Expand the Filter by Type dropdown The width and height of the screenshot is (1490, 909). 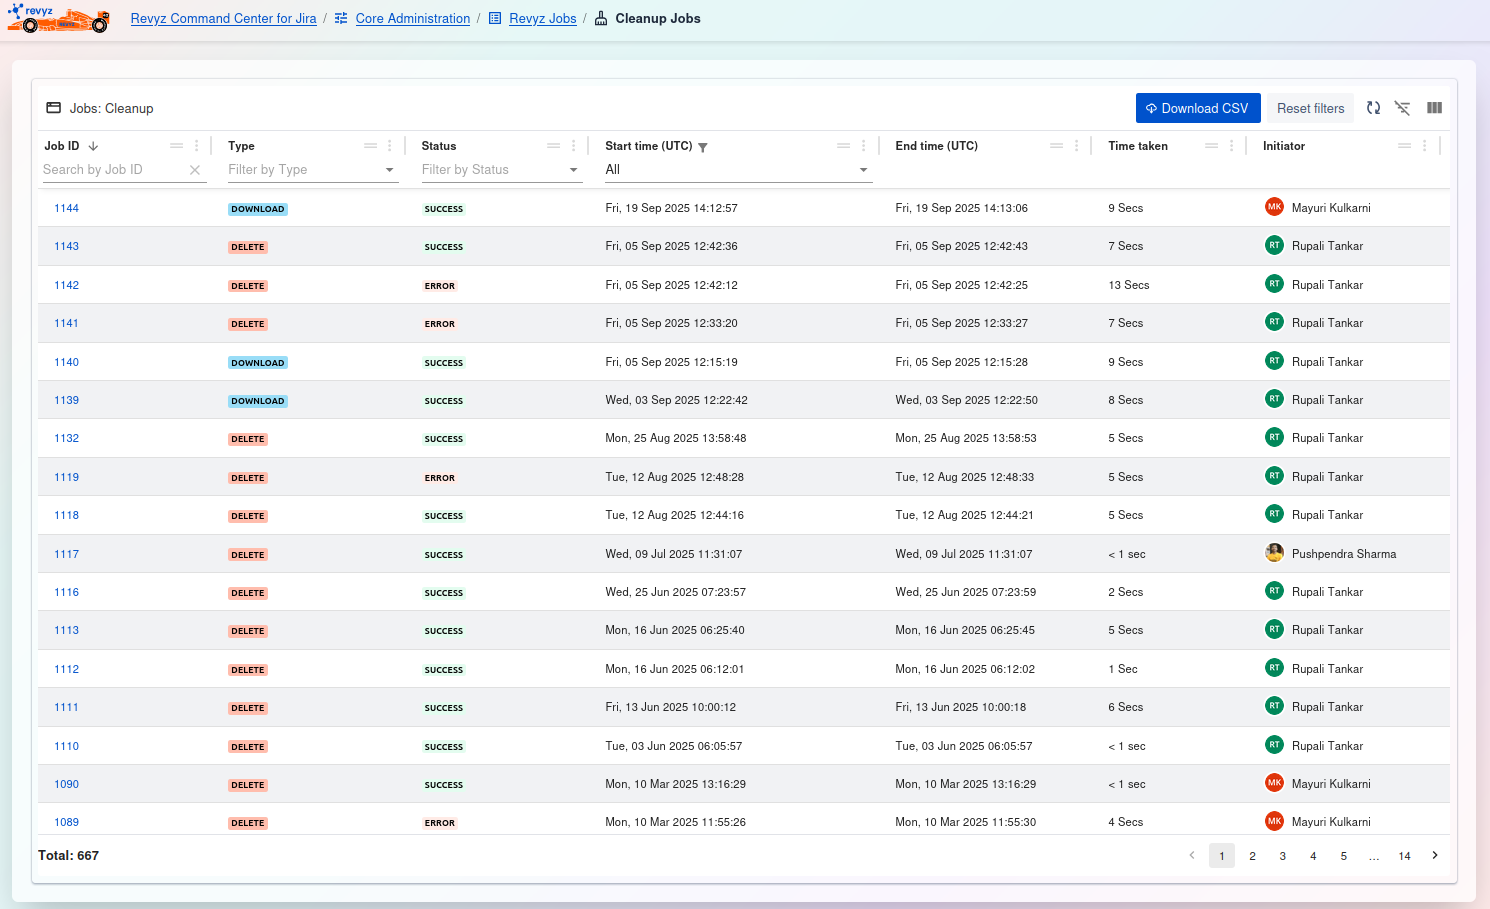pos(389,170)
